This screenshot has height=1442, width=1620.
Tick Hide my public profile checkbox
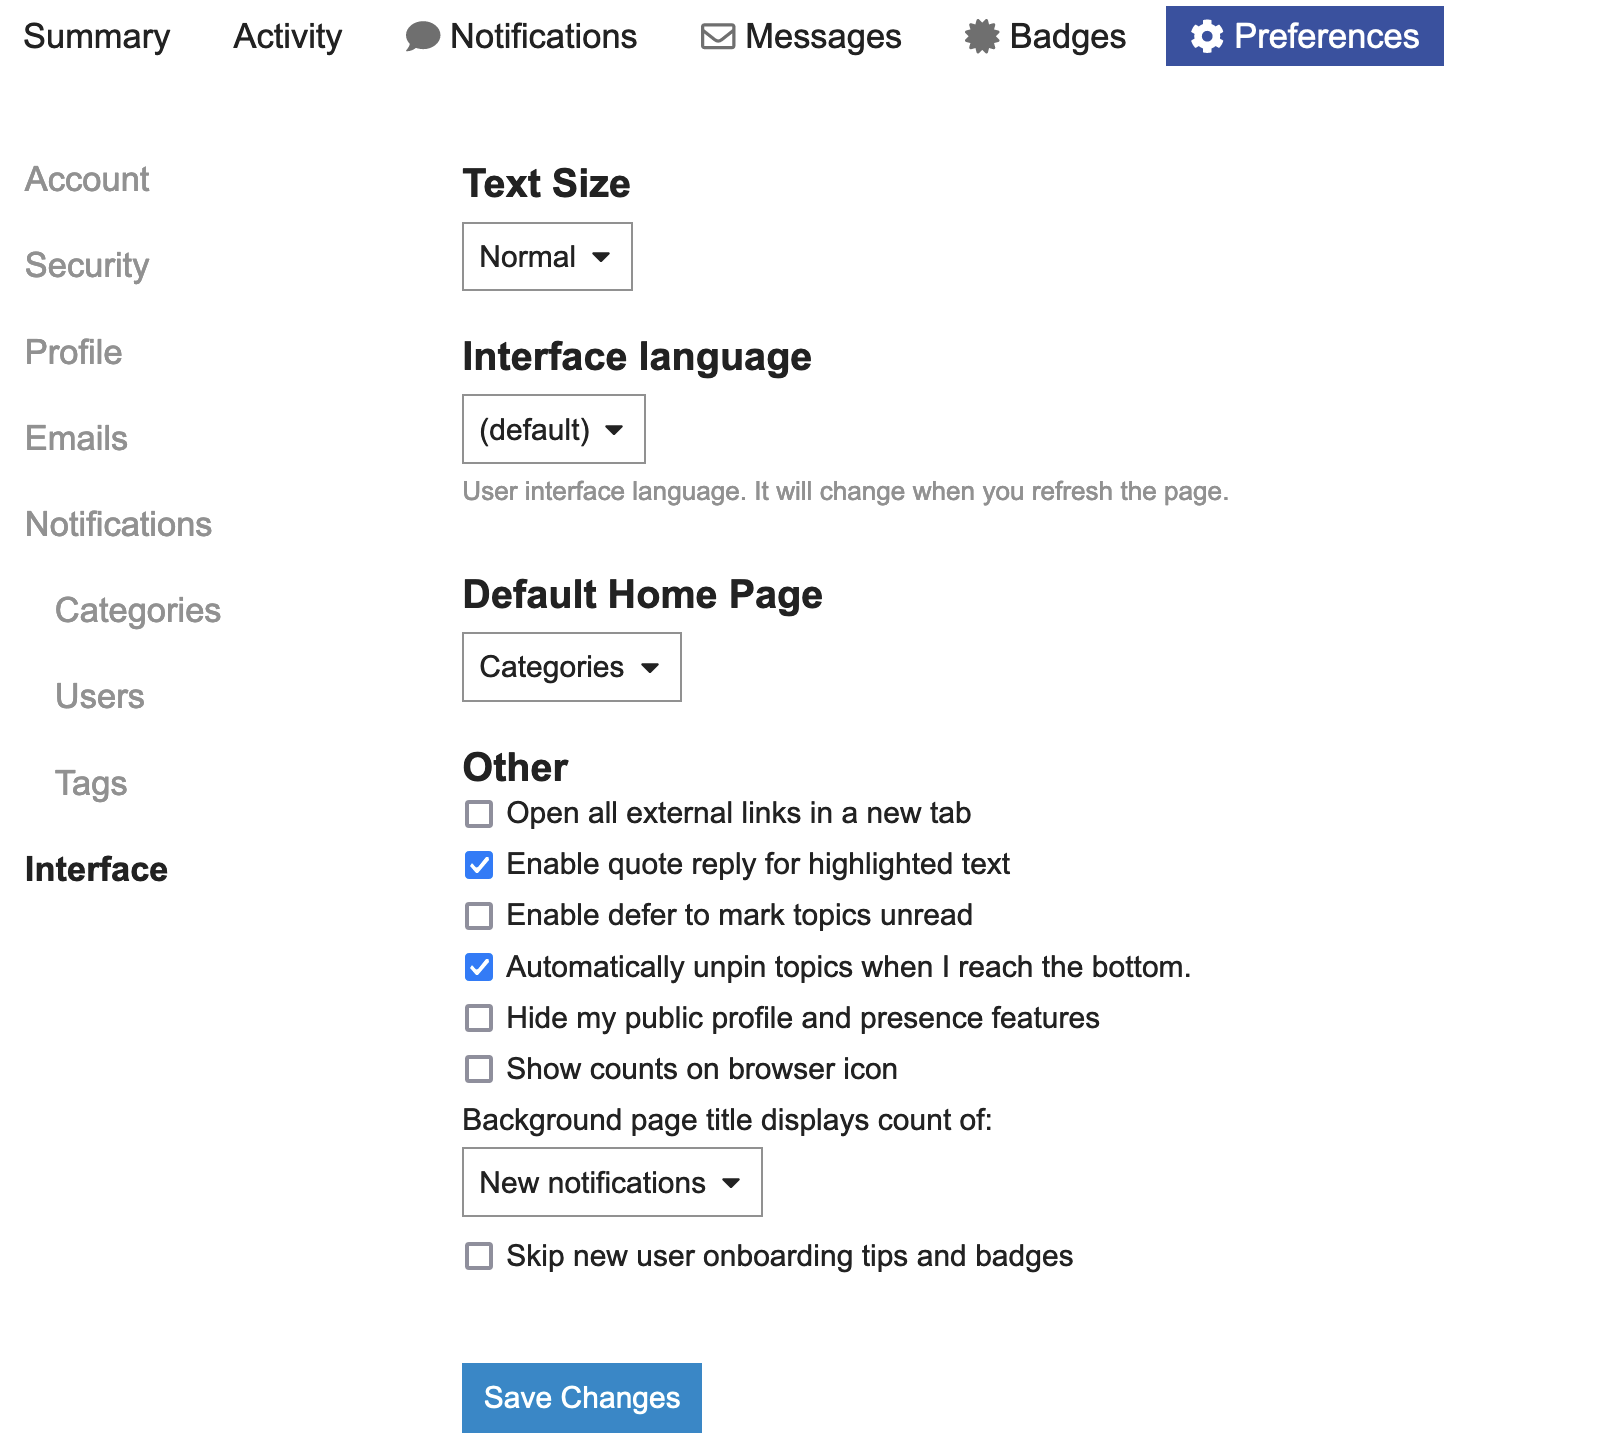pyautogui.click(x=479, y=1018)
